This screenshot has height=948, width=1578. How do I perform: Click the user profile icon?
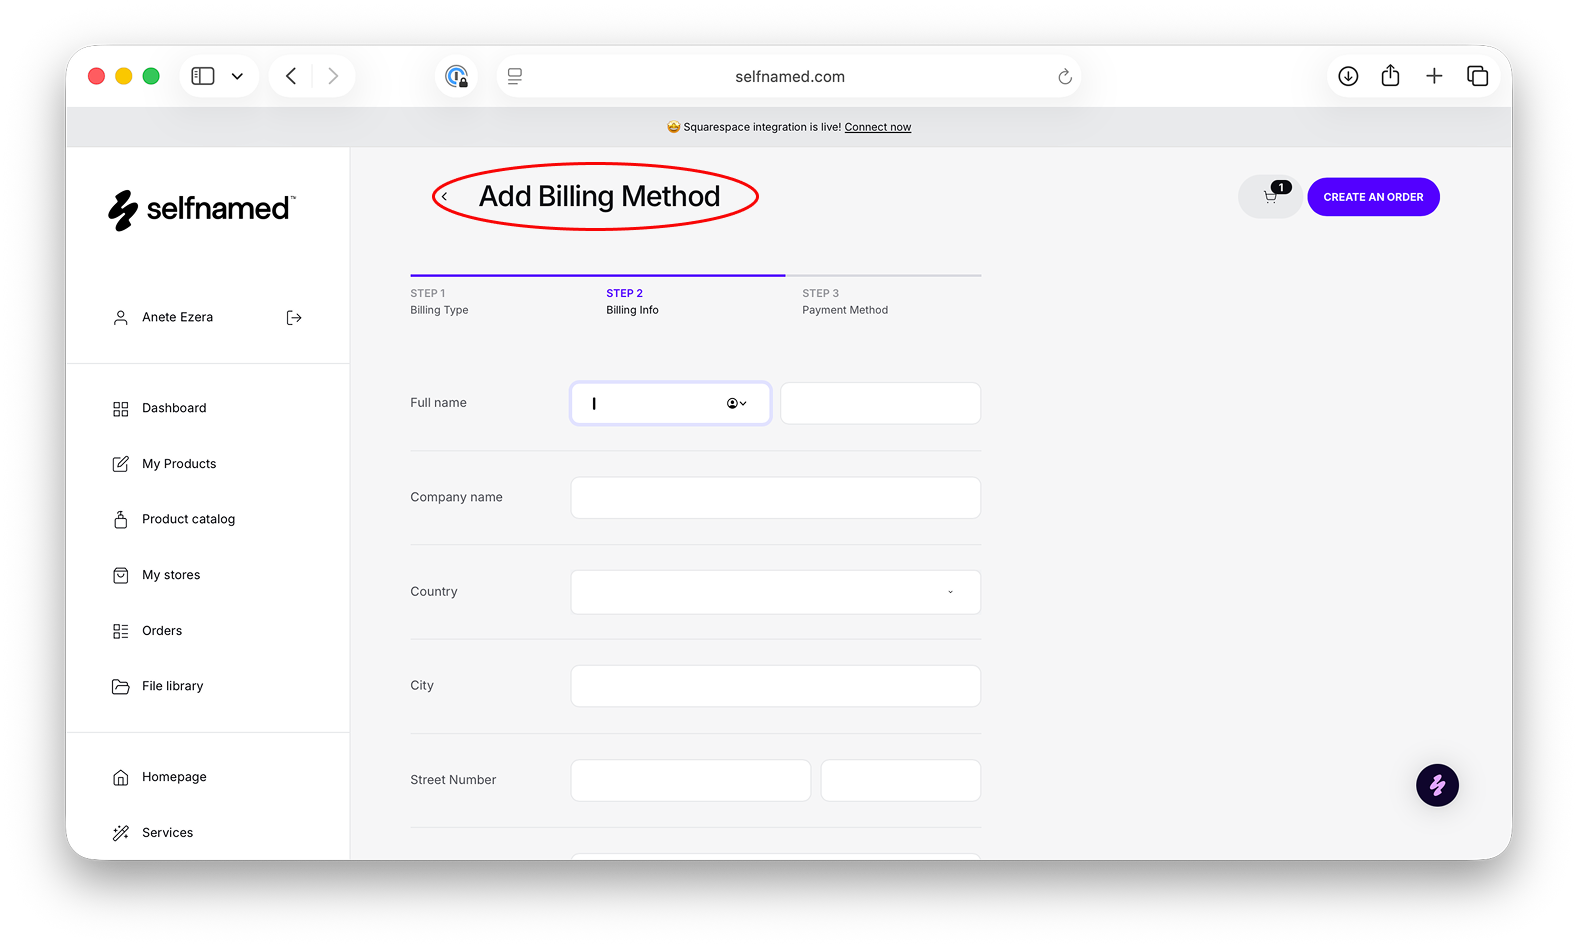121,317
